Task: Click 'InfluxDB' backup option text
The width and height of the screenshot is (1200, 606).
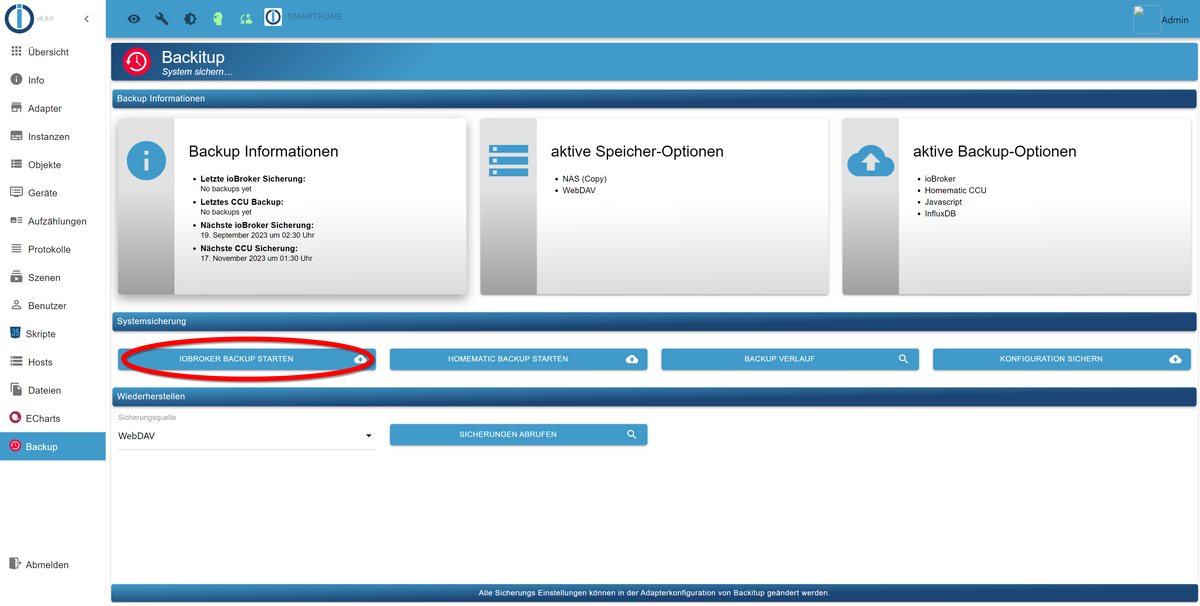Action: tap(942, 213)
